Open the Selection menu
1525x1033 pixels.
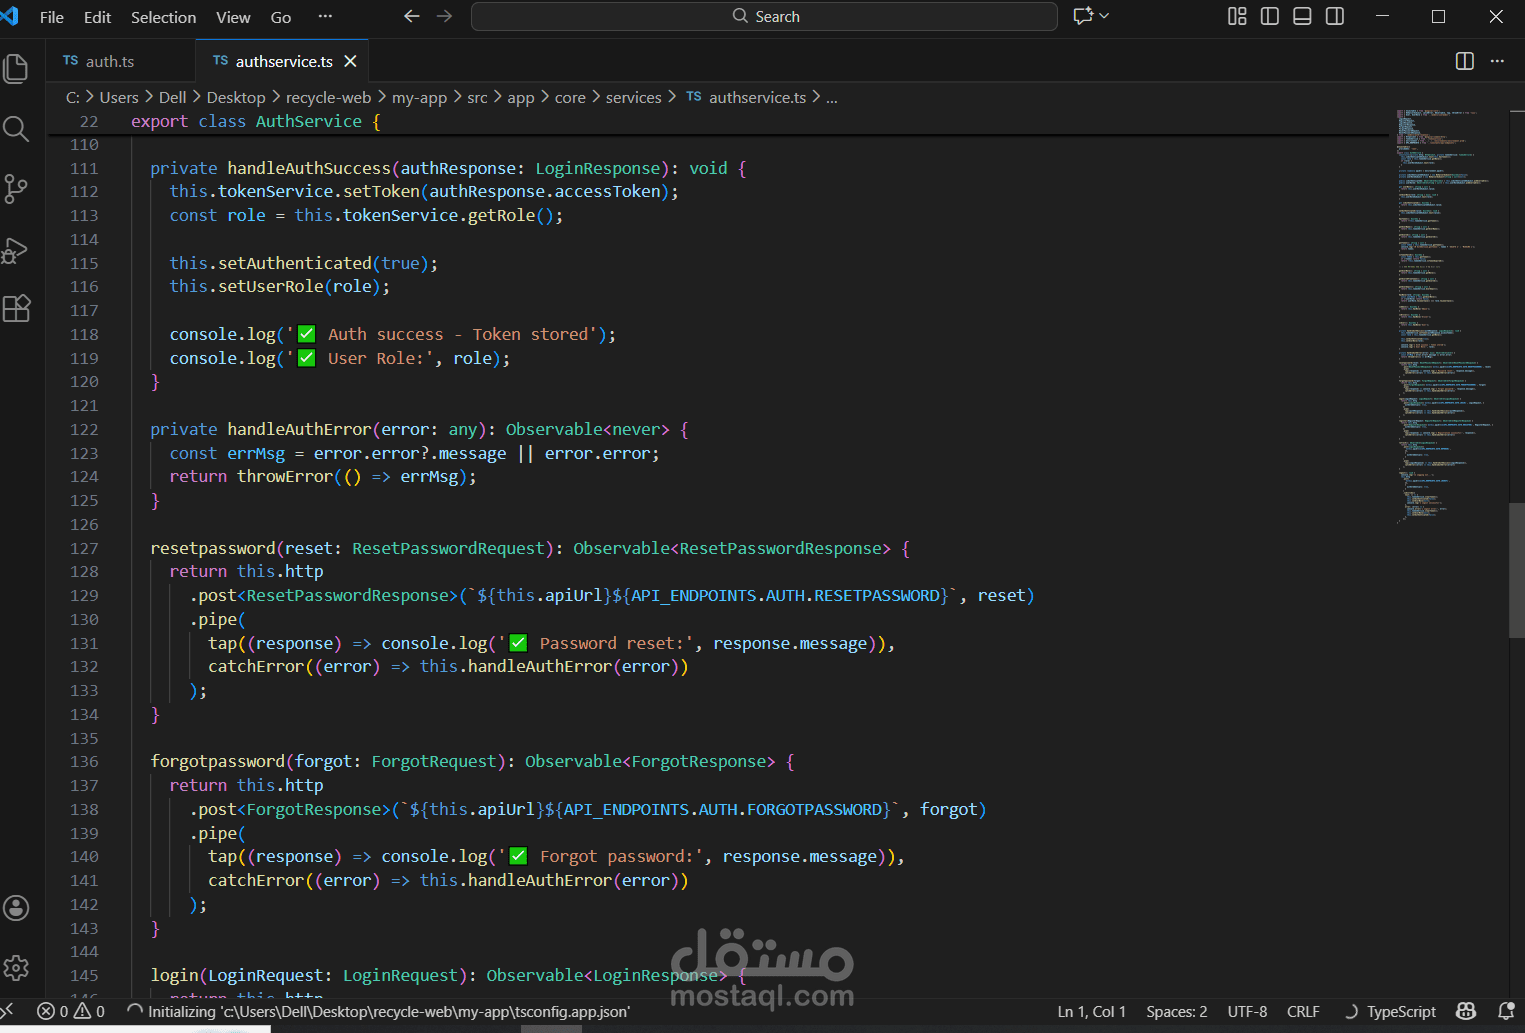[x=163, y=17]
